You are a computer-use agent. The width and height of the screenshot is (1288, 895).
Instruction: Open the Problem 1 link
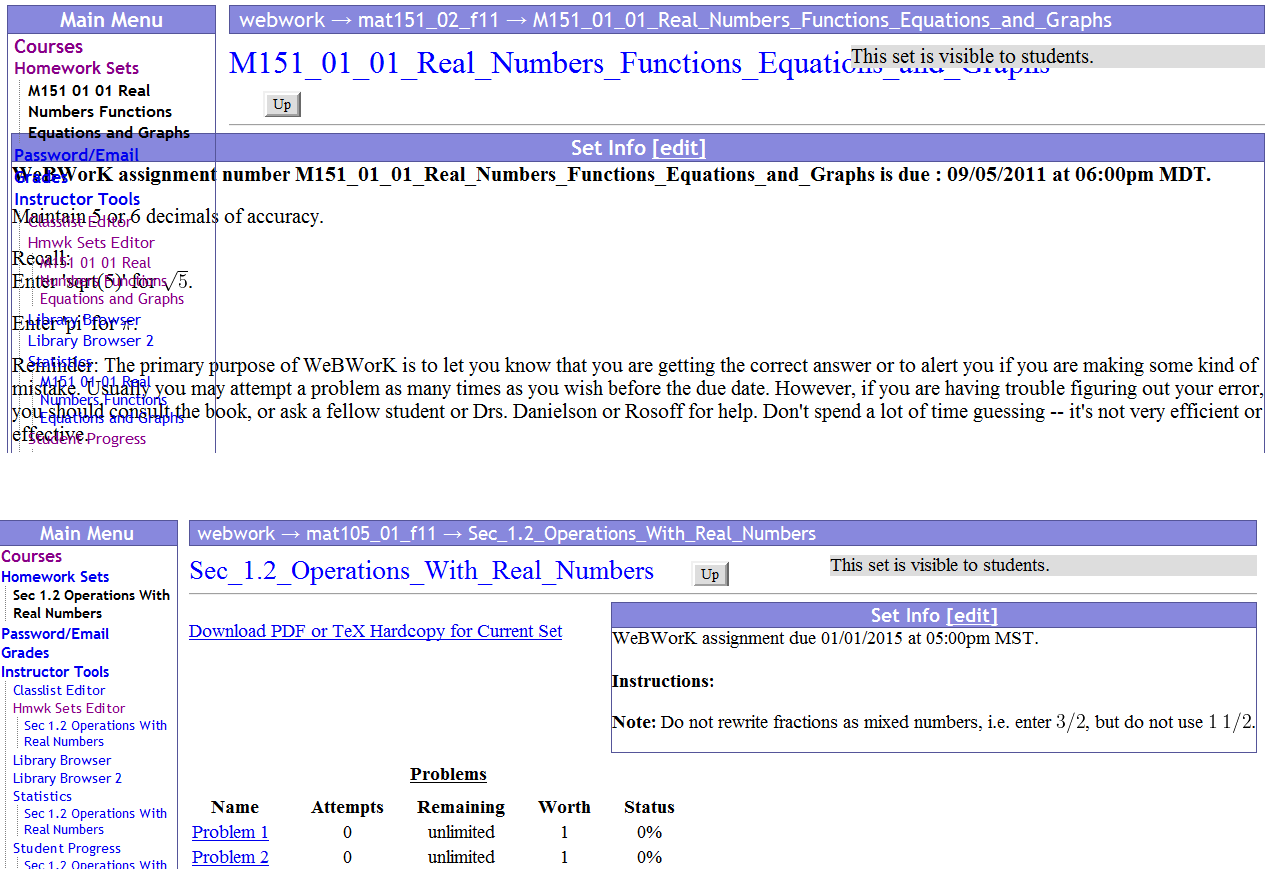pos(230,832)
